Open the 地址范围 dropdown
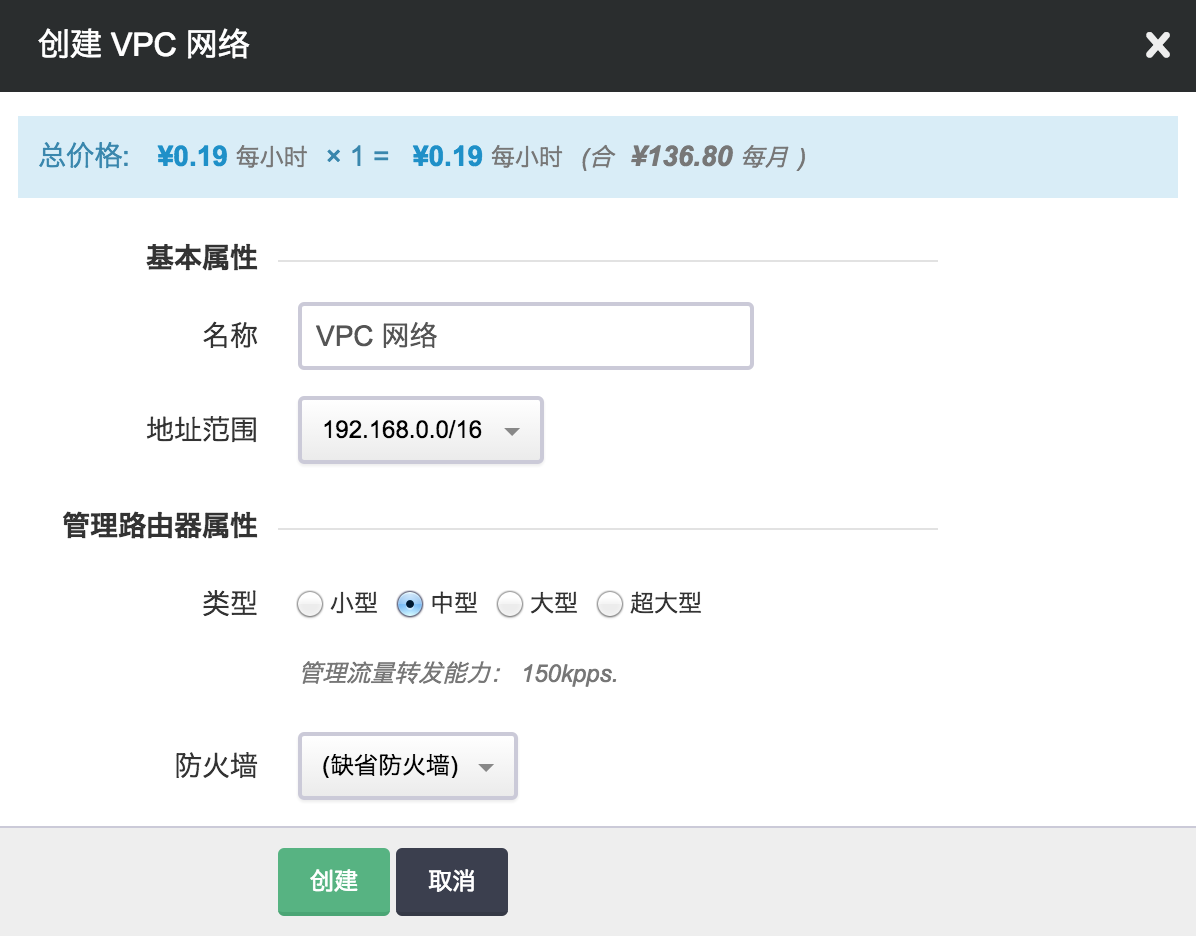The image size is (1196, 936). click(420, 430)
